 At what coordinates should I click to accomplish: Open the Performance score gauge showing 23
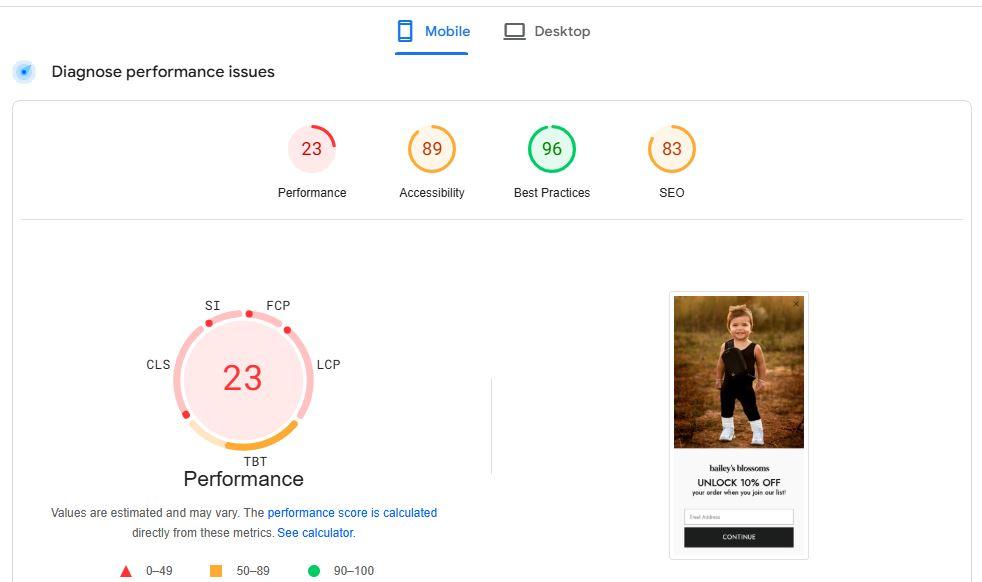point(312,149)
